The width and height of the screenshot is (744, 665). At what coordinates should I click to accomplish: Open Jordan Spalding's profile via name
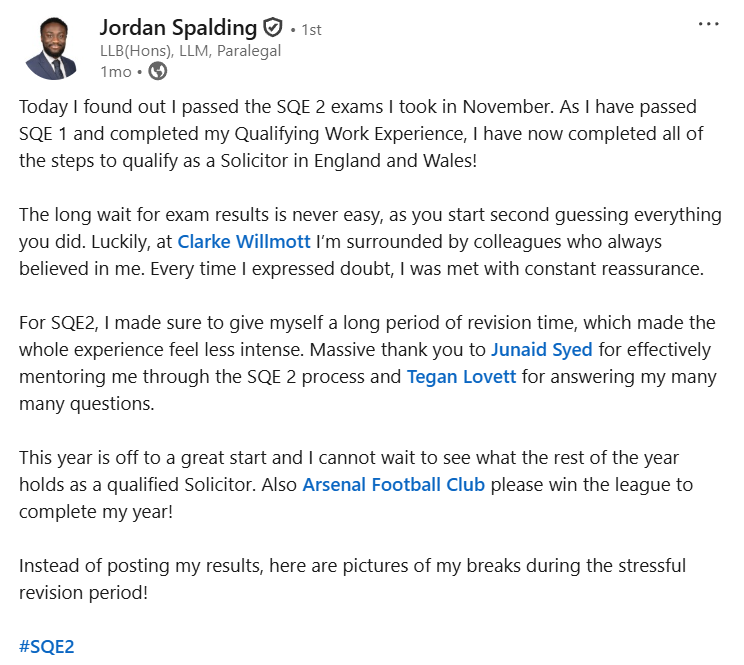178,28
